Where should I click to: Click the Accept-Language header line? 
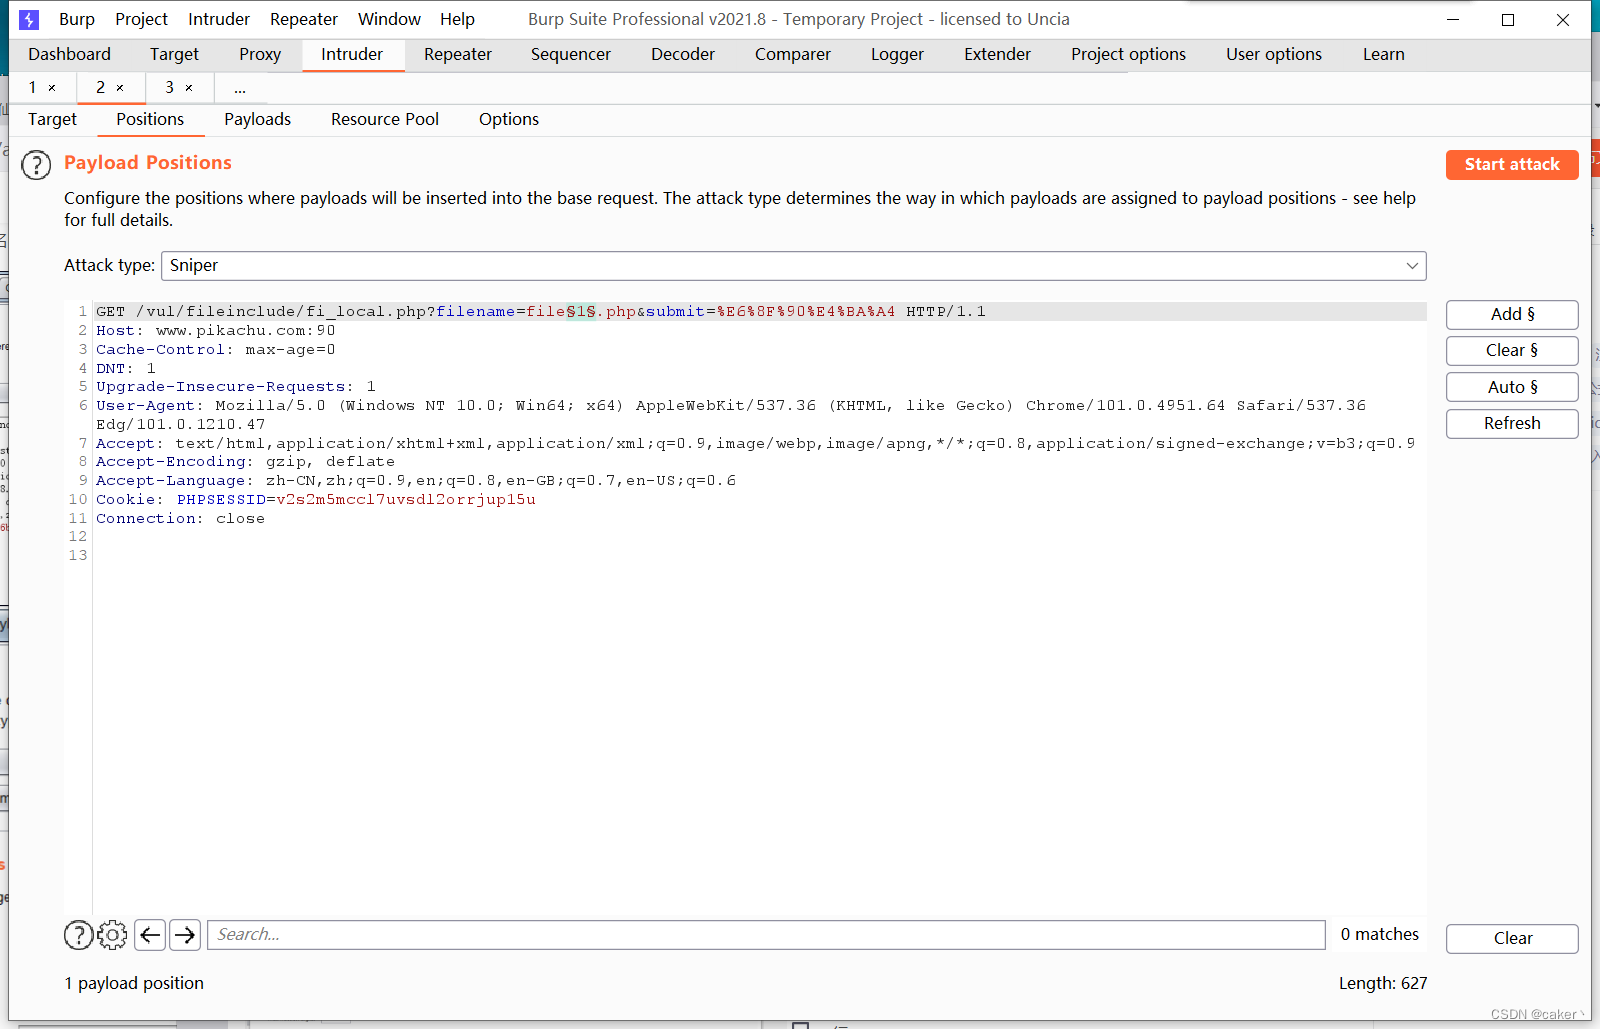pyautogui.click(x=416, y=481)
